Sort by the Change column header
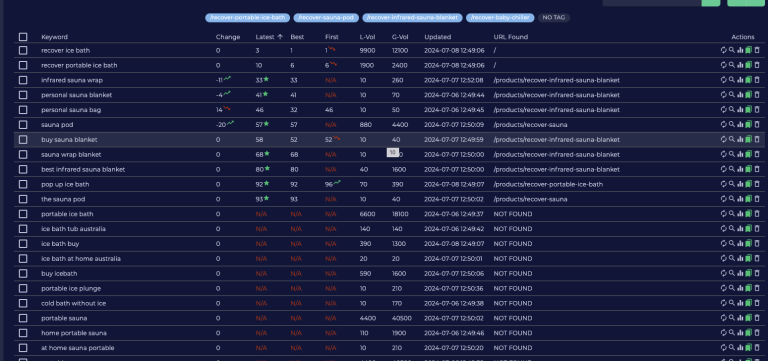Image resolution: width=768 pixels, height=361 pixels. pyautogui.click(x=228, y=37)
